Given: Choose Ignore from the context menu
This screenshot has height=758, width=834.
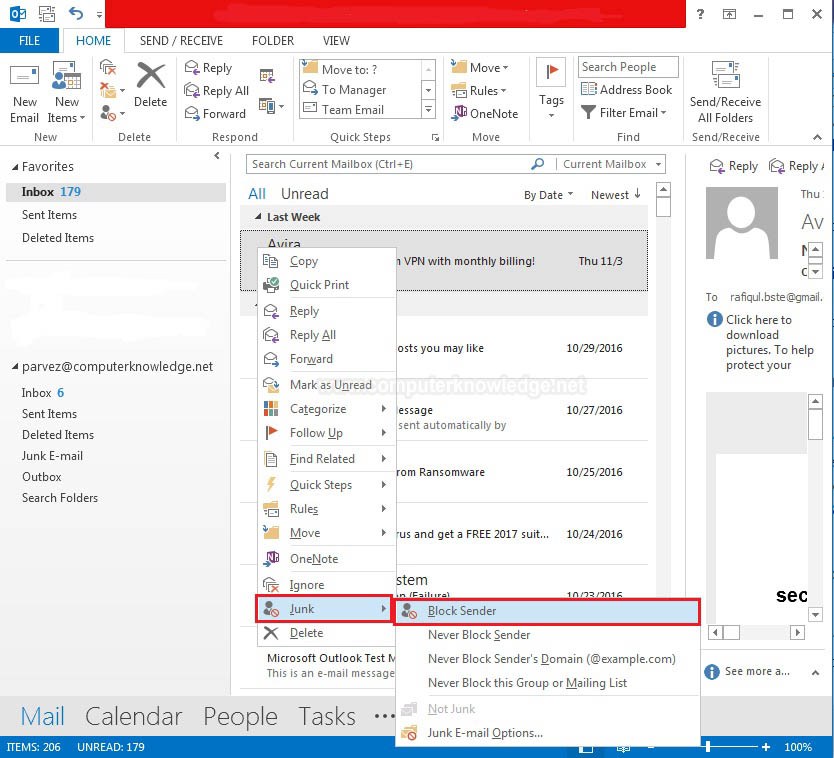Looking at the screenshot, I should click(x=327, y=585).
